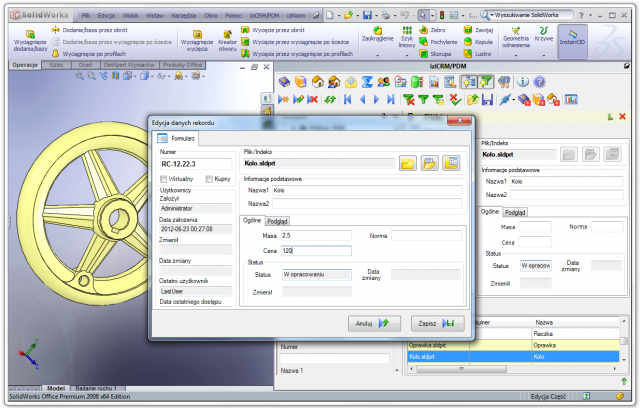Check the Kupny checkbox

click(209, 179)
